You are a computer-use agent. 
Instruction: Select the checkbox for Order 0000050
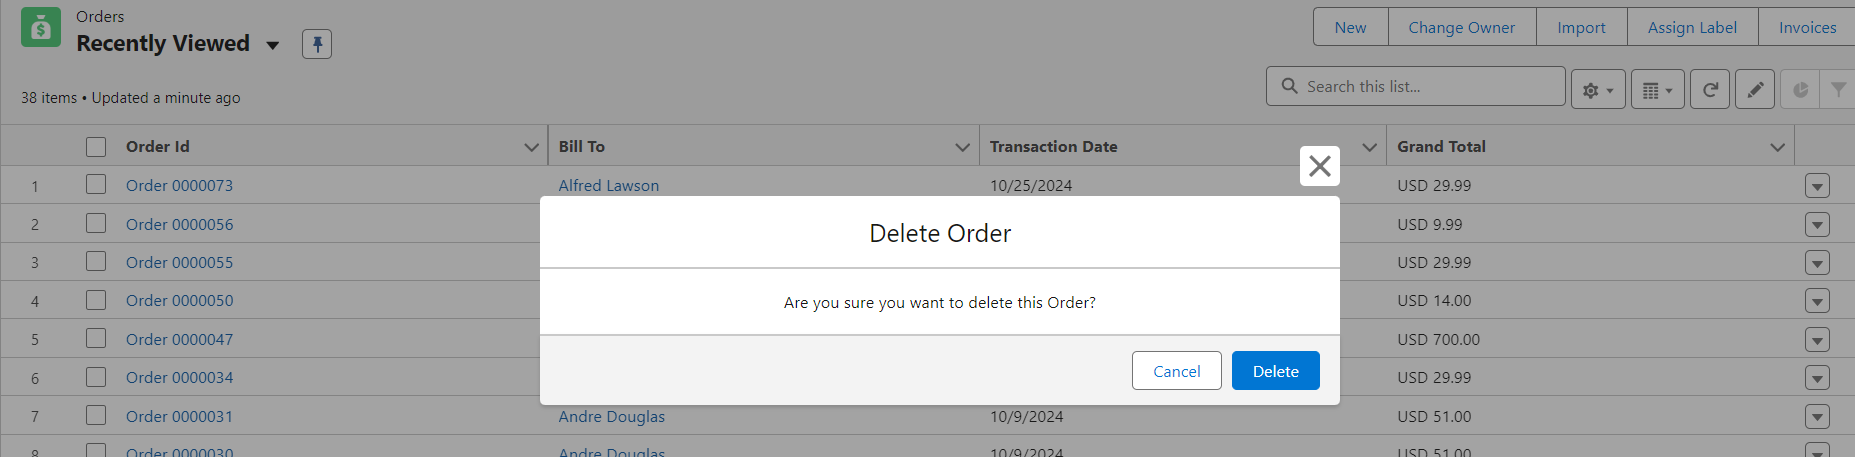[x=96, y=300]
